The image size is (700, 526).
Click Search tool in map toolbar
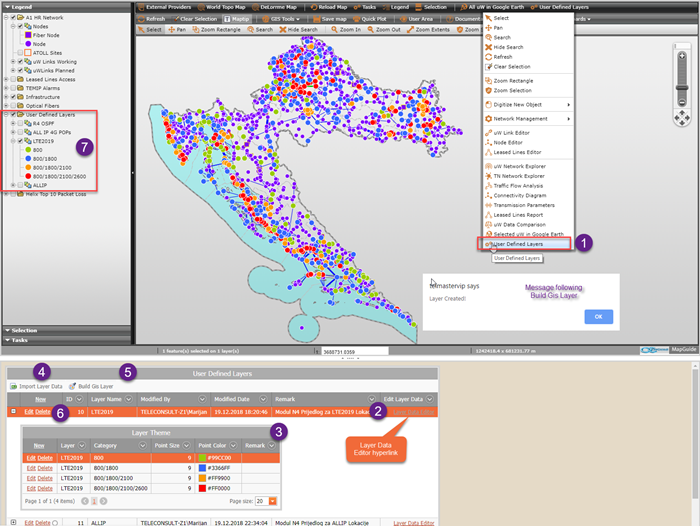click(x=260, y=29)
